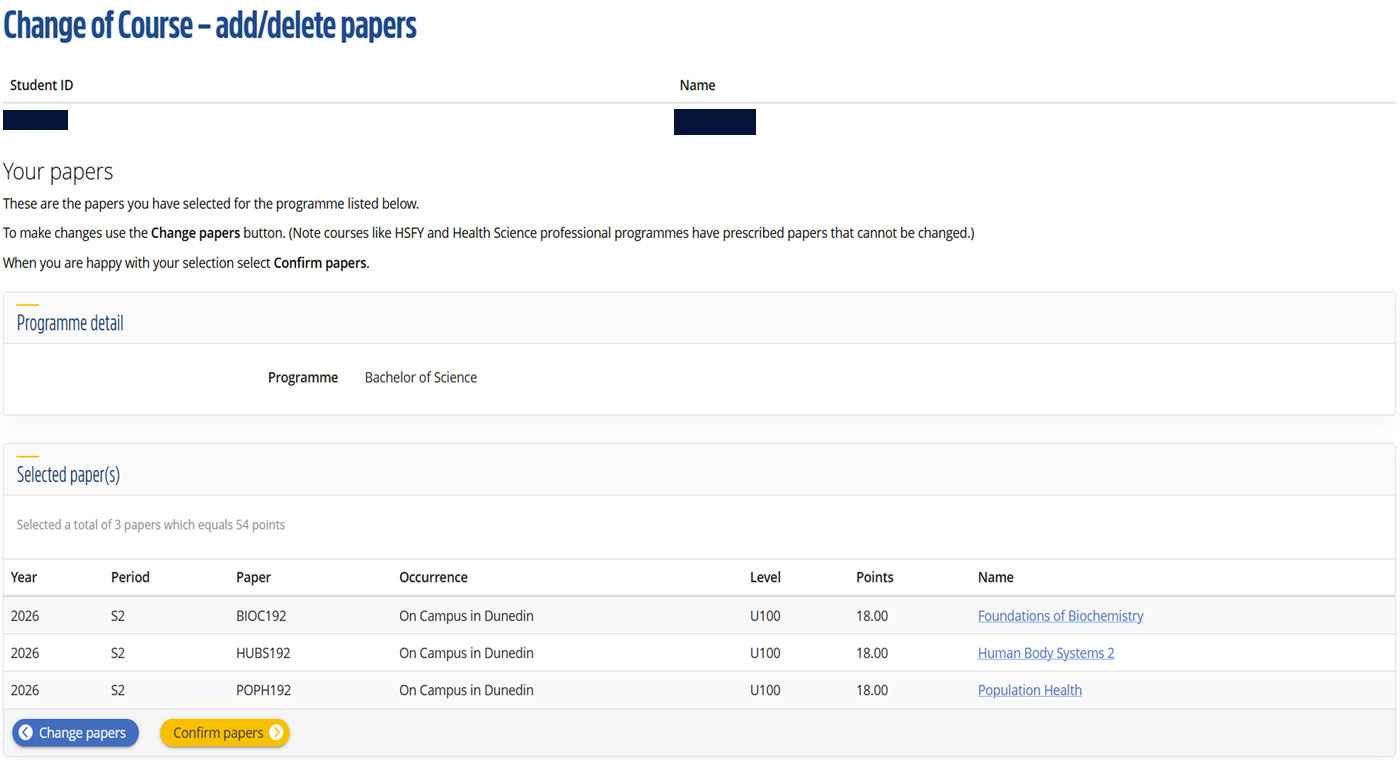This screenshot has width=1400, height=760.
Task: Select the BIOC192 paper code cell
Action: point(261,616)
